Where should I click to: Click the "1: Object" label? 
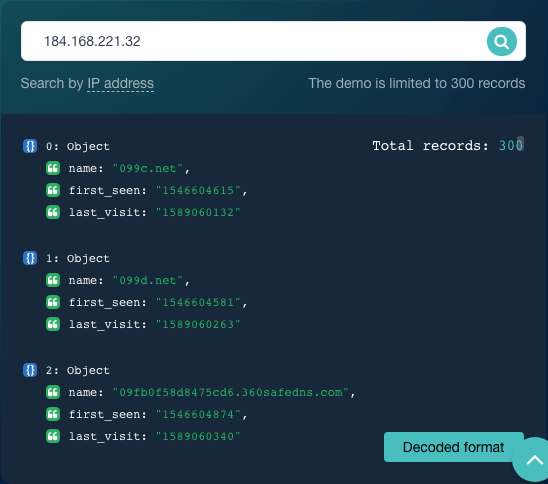78,259
